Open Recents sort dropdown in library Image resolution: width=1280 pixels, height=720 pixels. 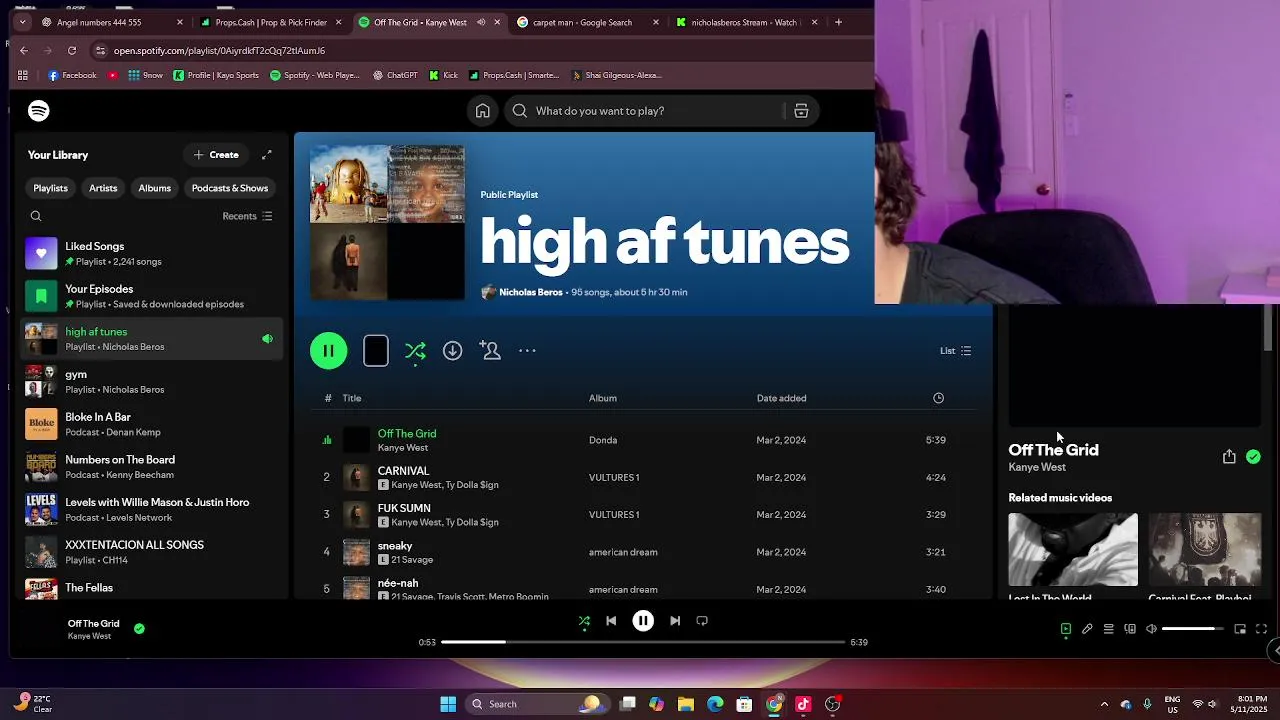point(247,216)
